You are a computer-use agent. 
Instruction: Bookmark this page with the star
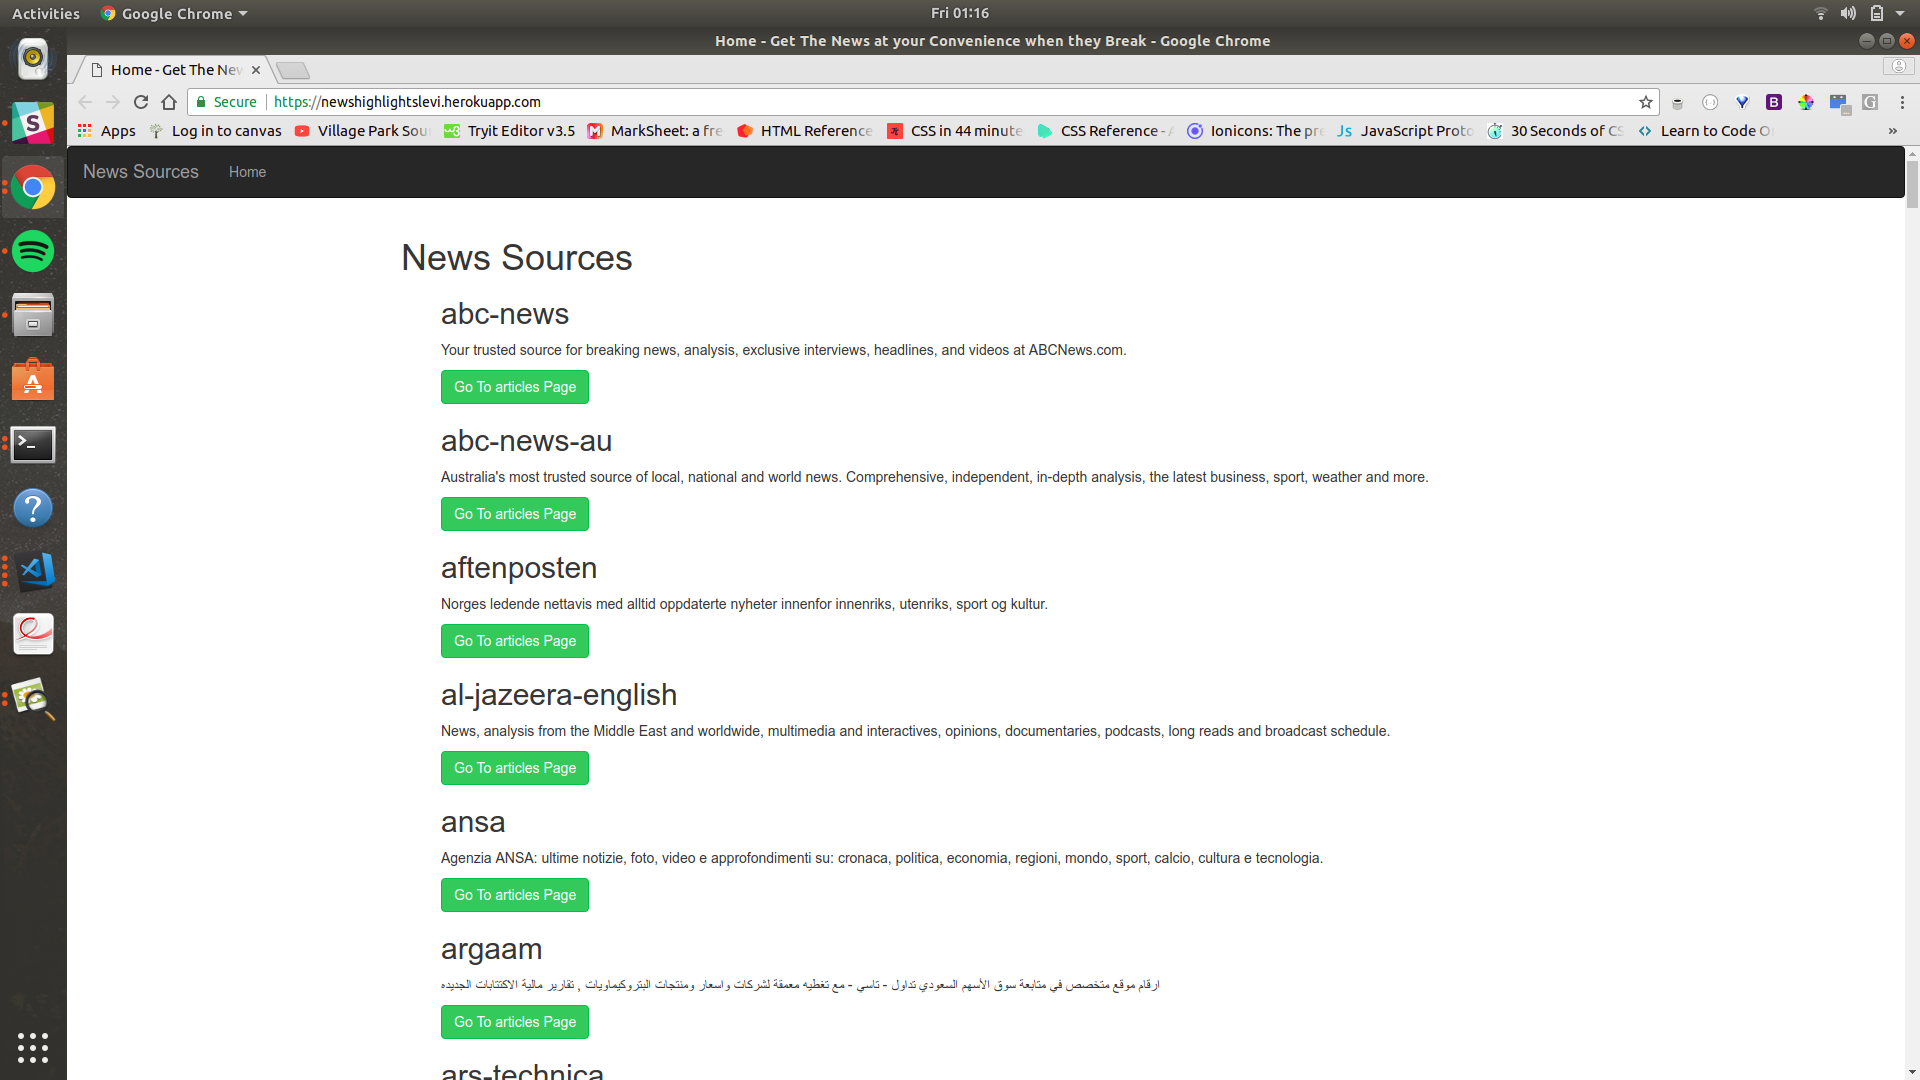(1646, 102)
